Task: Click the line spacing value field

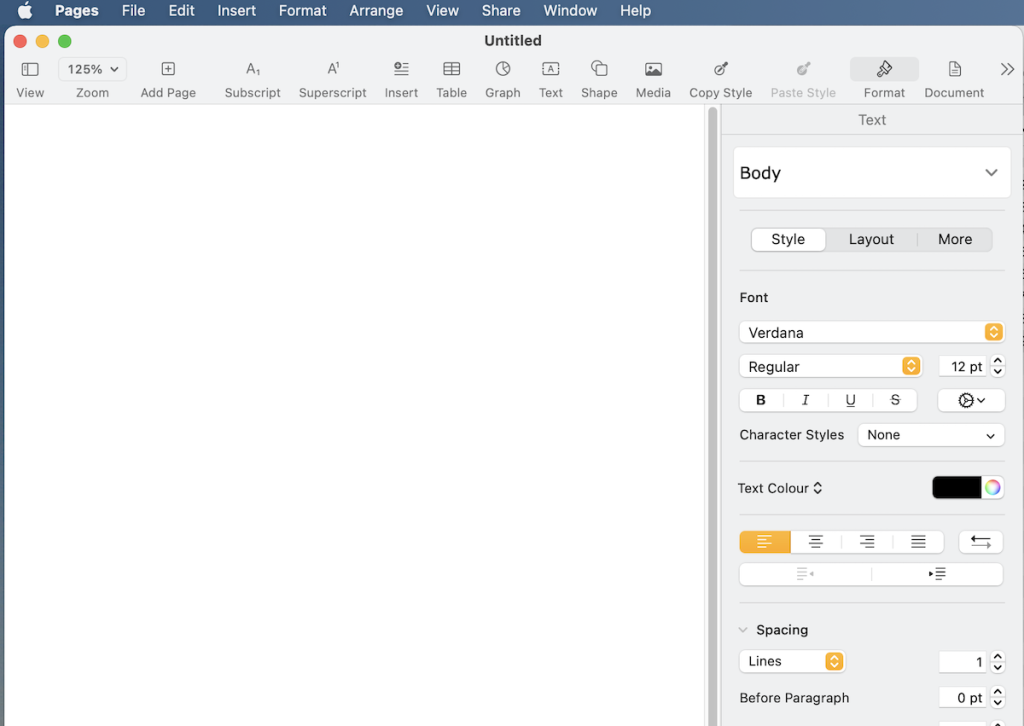Action: pyautogui.click(x=962, y=661)
